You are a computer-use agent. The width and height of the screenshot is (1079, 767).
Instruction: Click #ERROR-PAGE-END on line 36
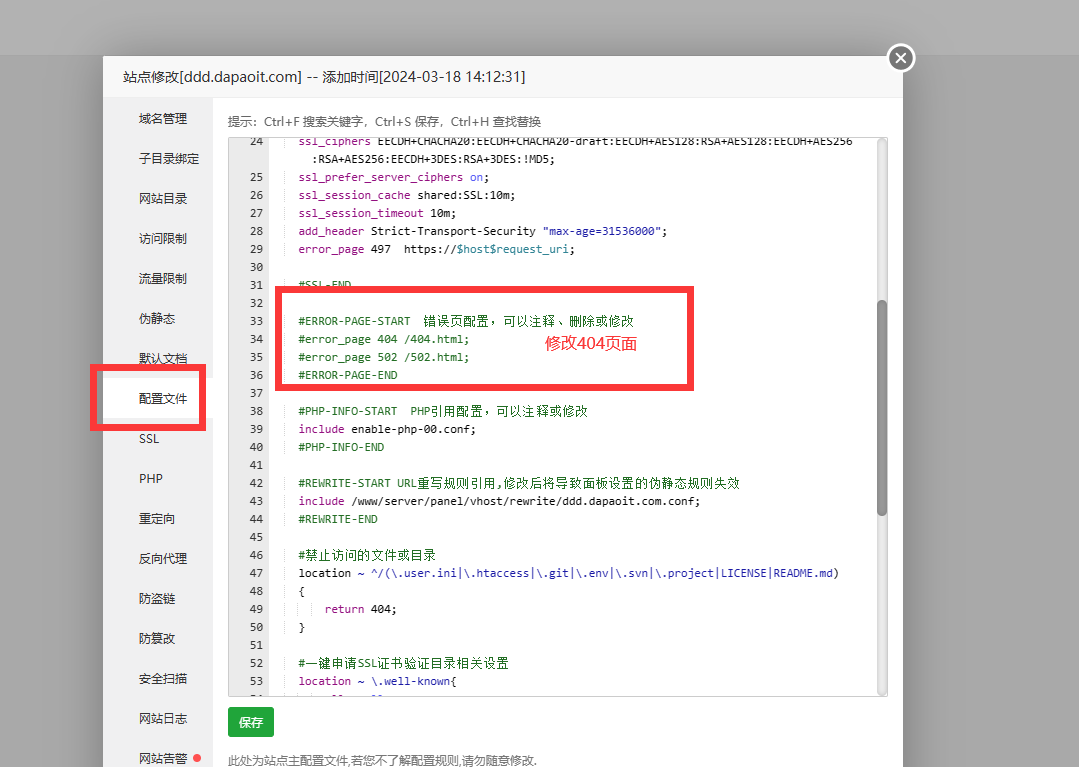pyautogui.click(x=348, y=375)
